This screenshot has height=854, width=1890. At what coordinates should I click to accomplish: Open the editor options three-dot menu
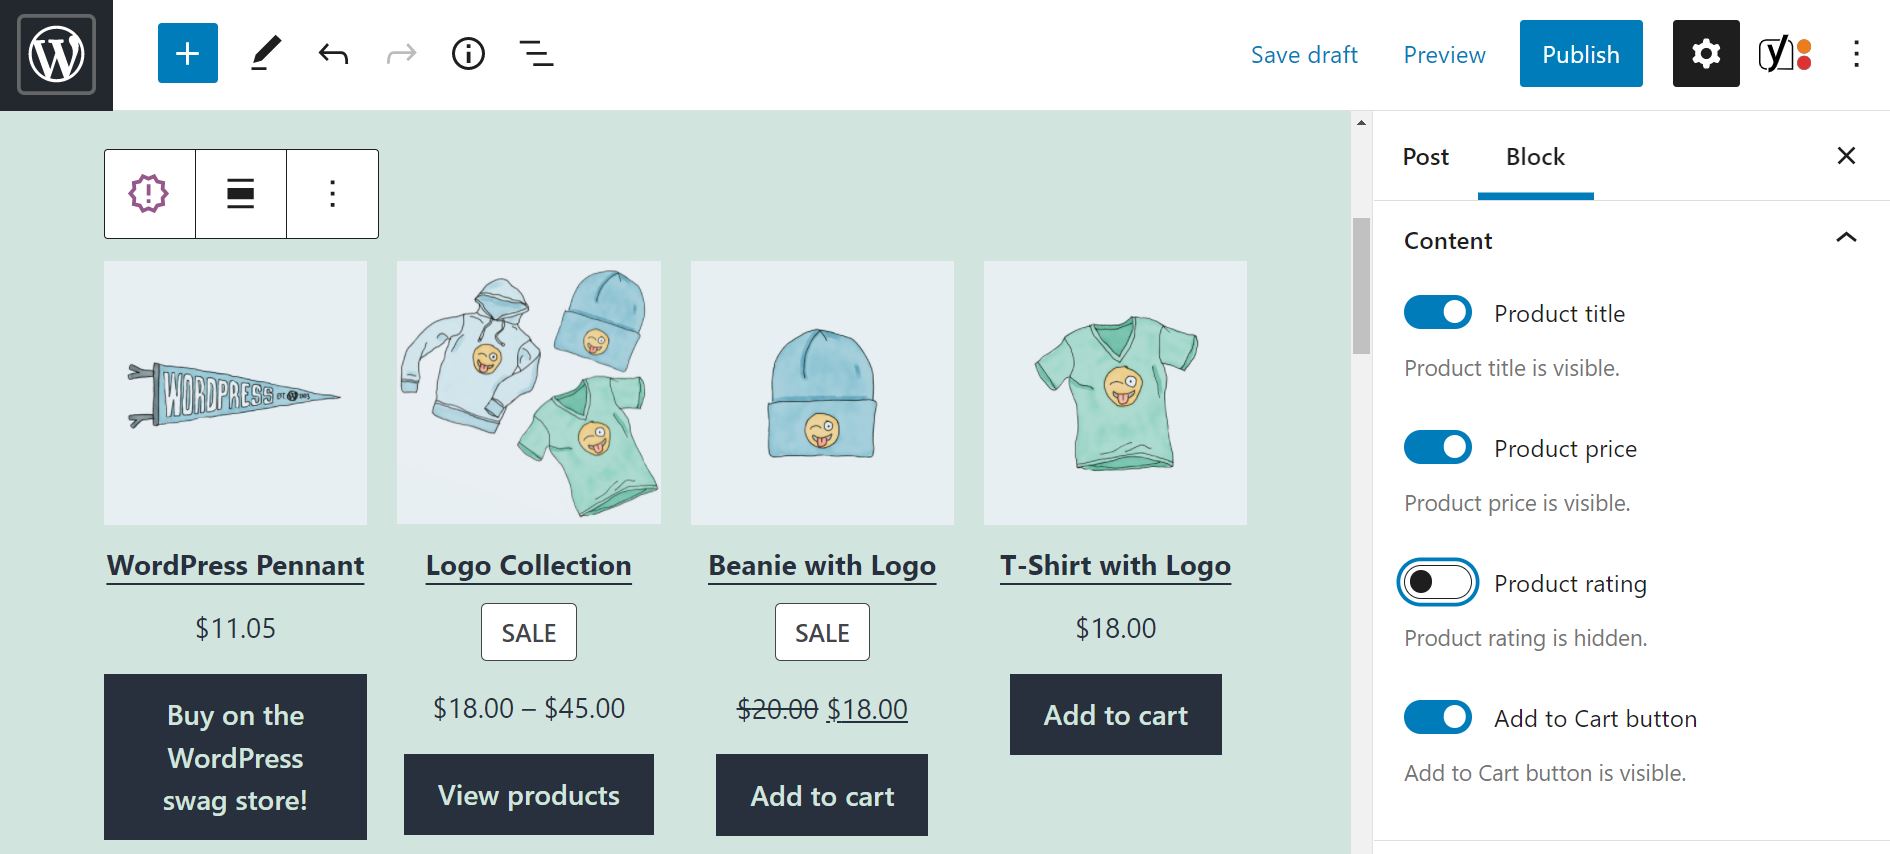1858,53
